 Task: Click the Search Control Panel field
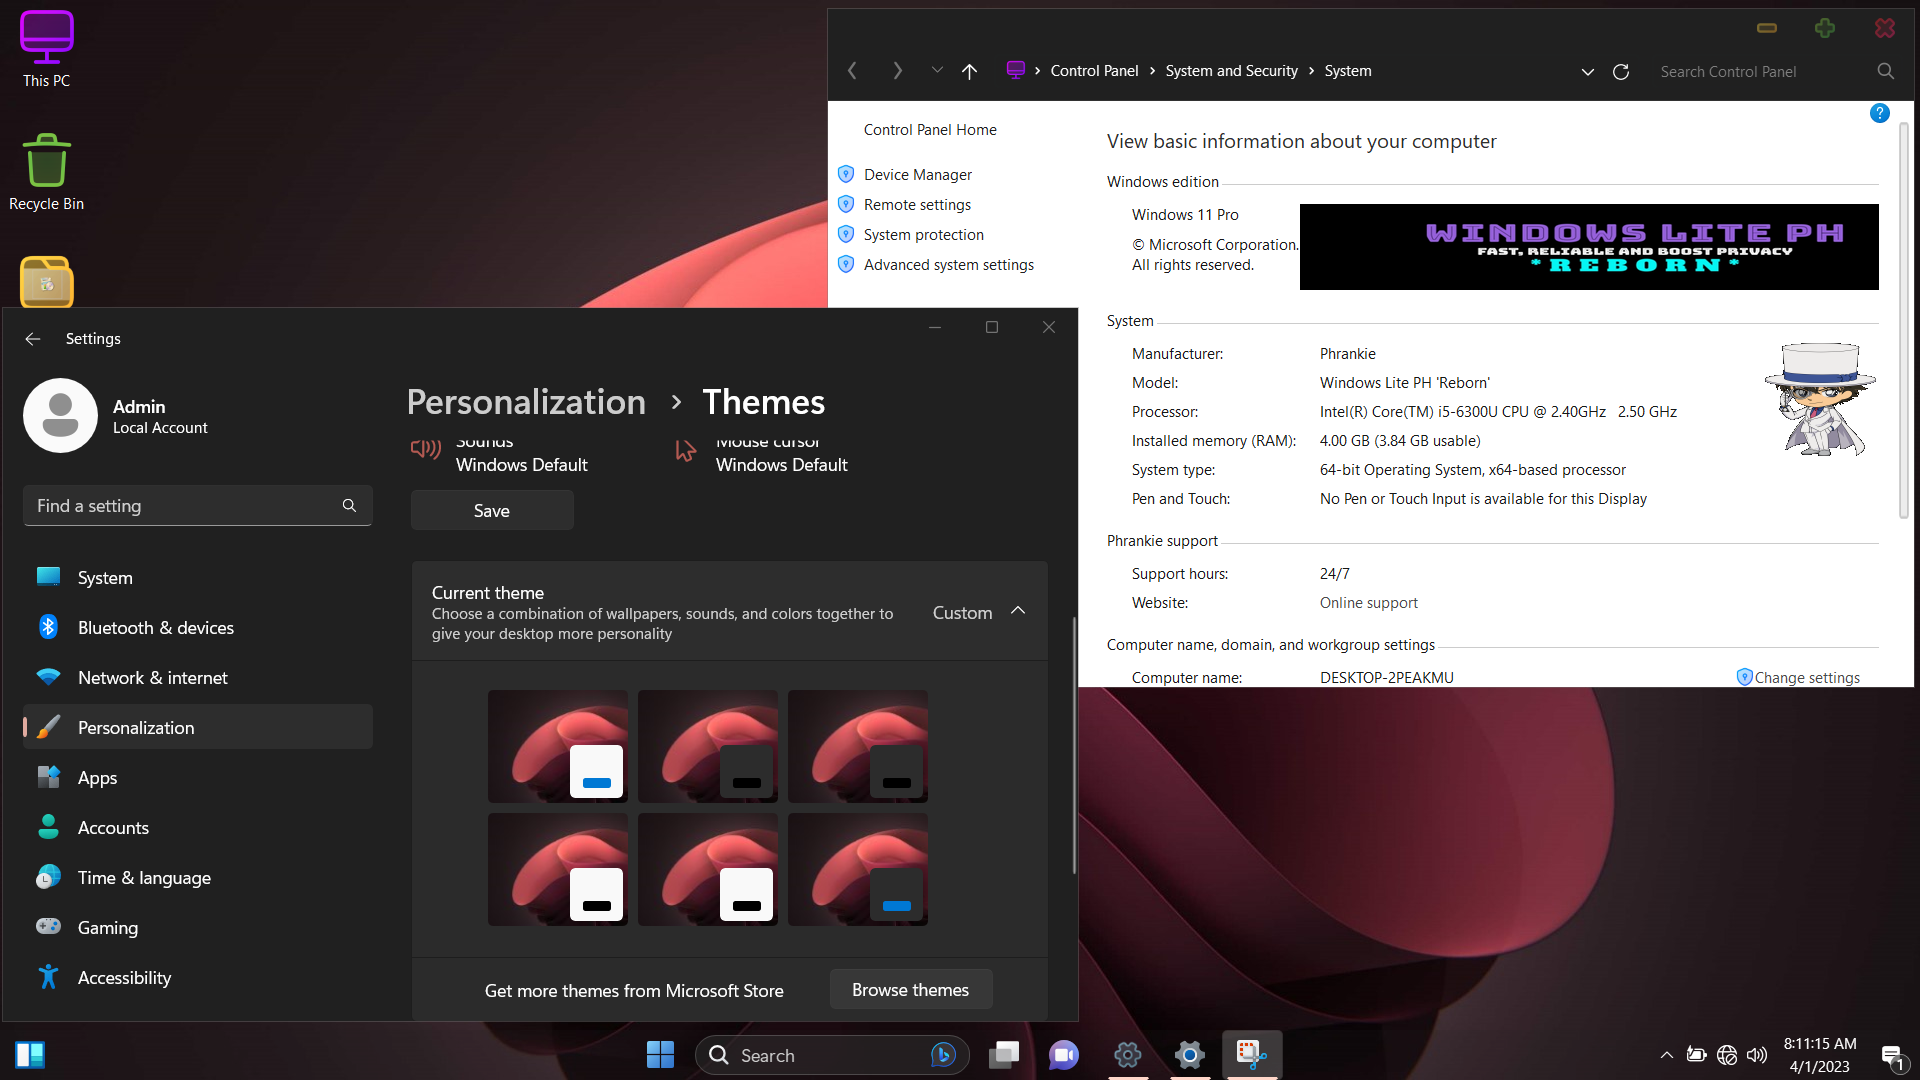1764,72
